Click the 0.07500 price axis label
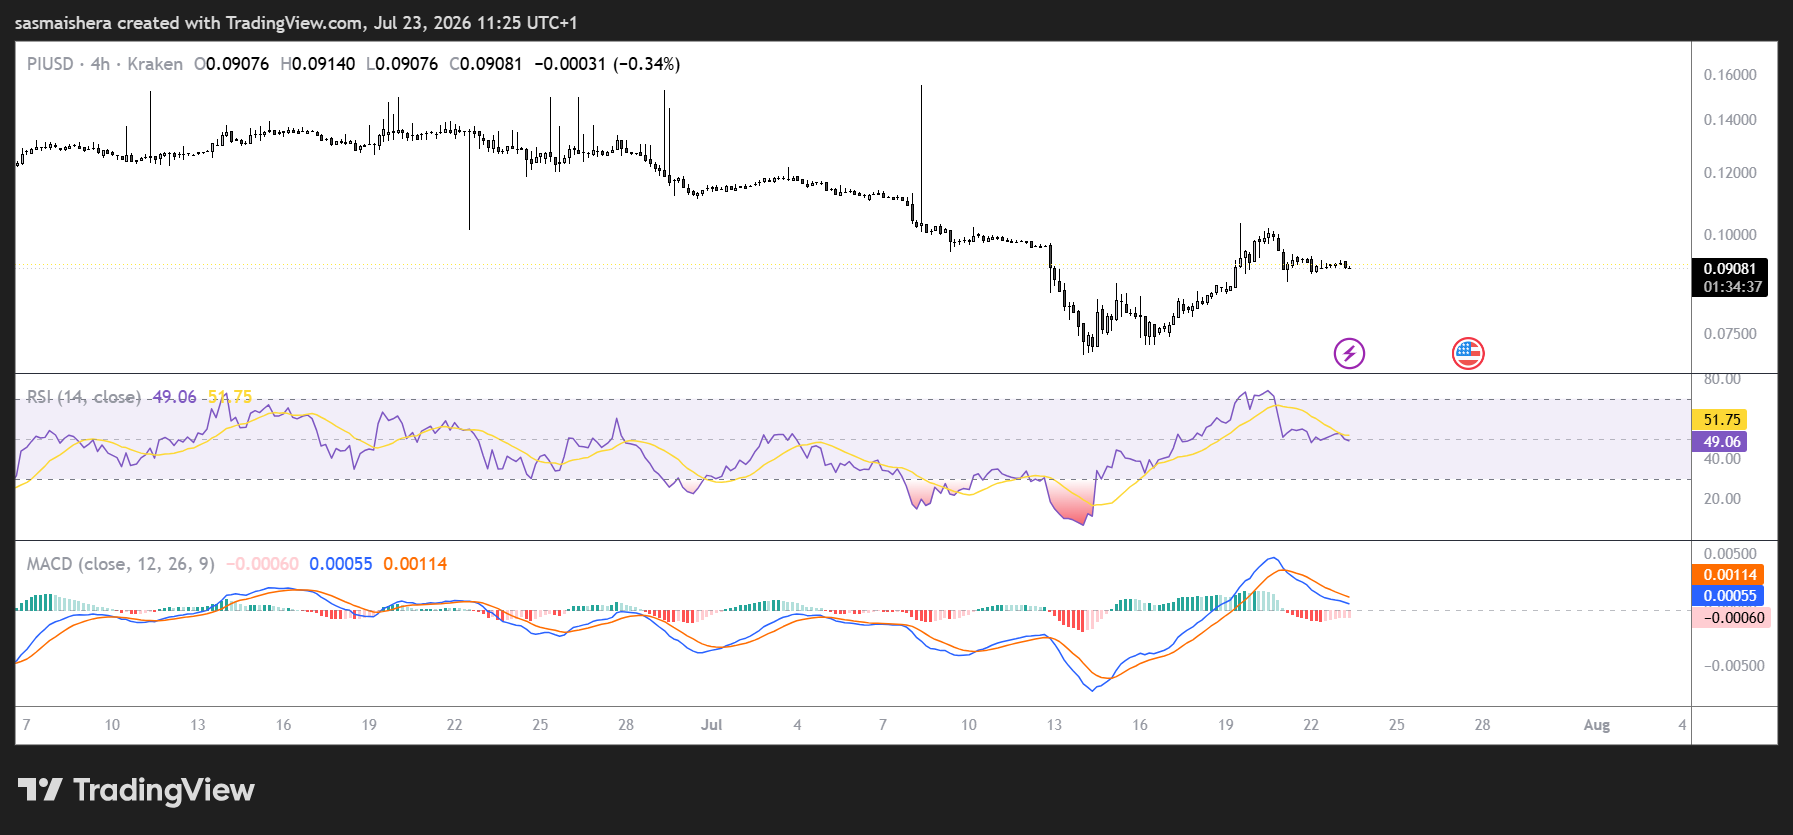This screenshot has height=835, width=1793. 1730,334
